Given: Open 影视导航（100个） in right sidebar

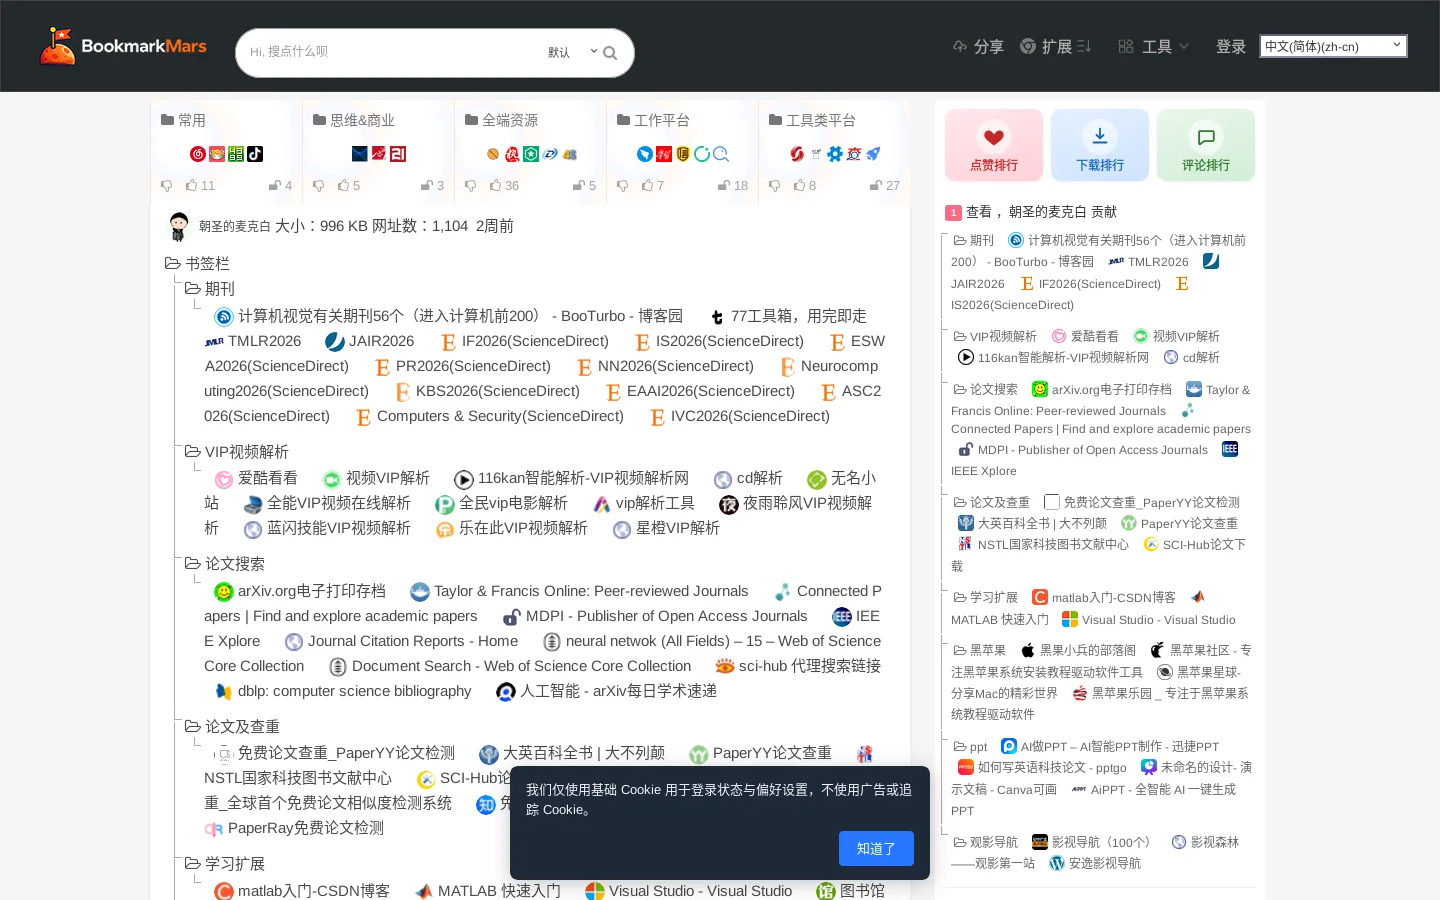Looking at the screenshot, I should pyautogui.click(x=1104, y=842).
